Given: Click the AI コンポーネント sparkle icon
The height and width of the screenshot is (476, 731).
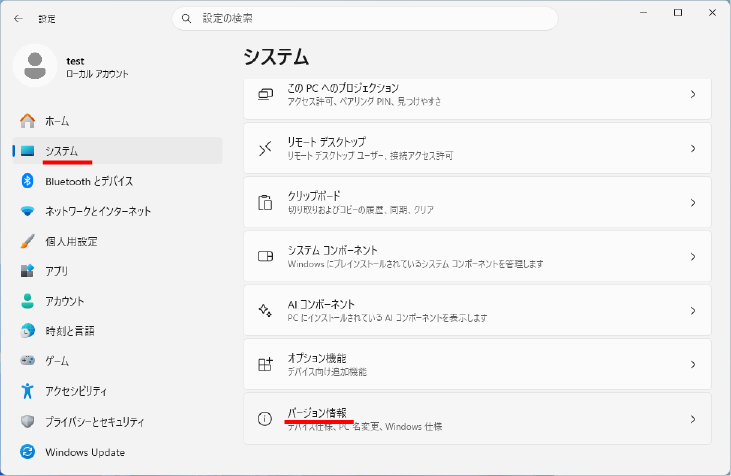Looking at the screenshot, I should pyautogui.click(x=265, y=310).
